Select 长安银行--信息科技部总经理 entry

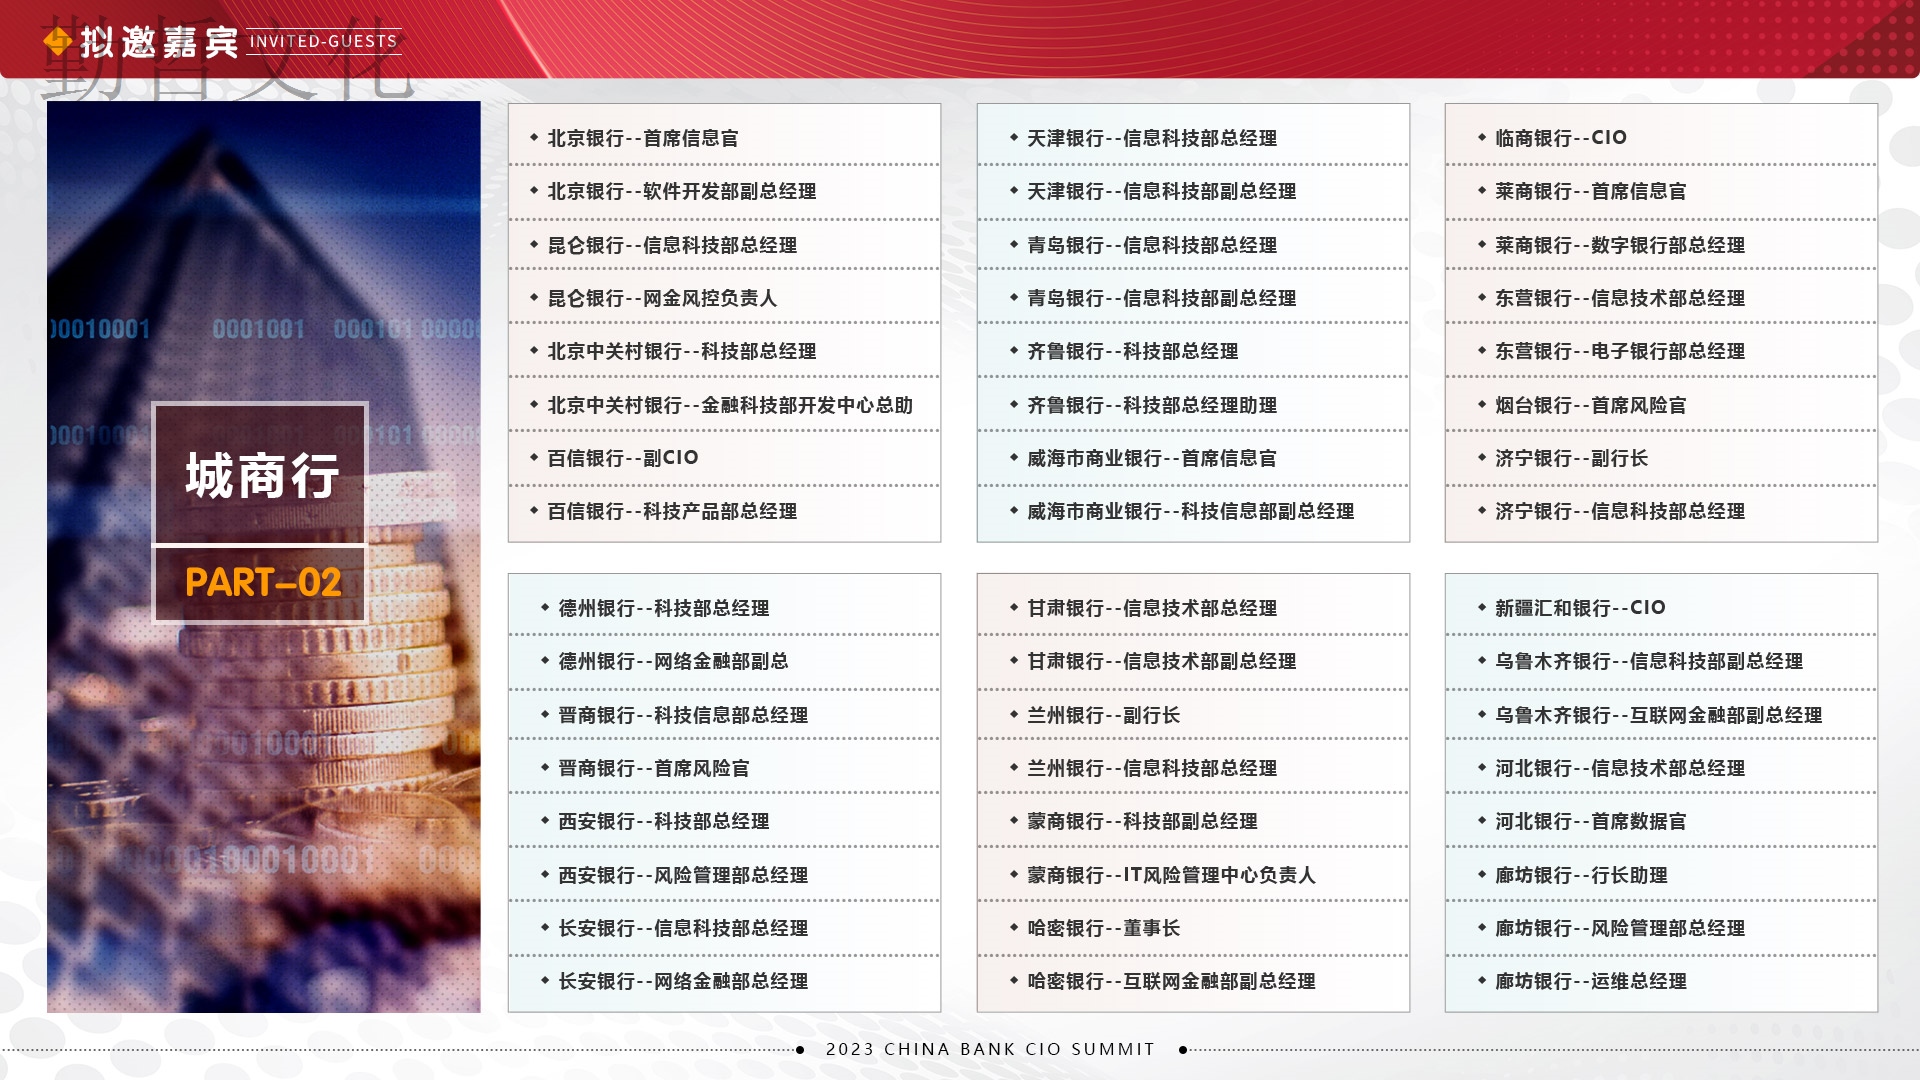[x=683, y=928]
